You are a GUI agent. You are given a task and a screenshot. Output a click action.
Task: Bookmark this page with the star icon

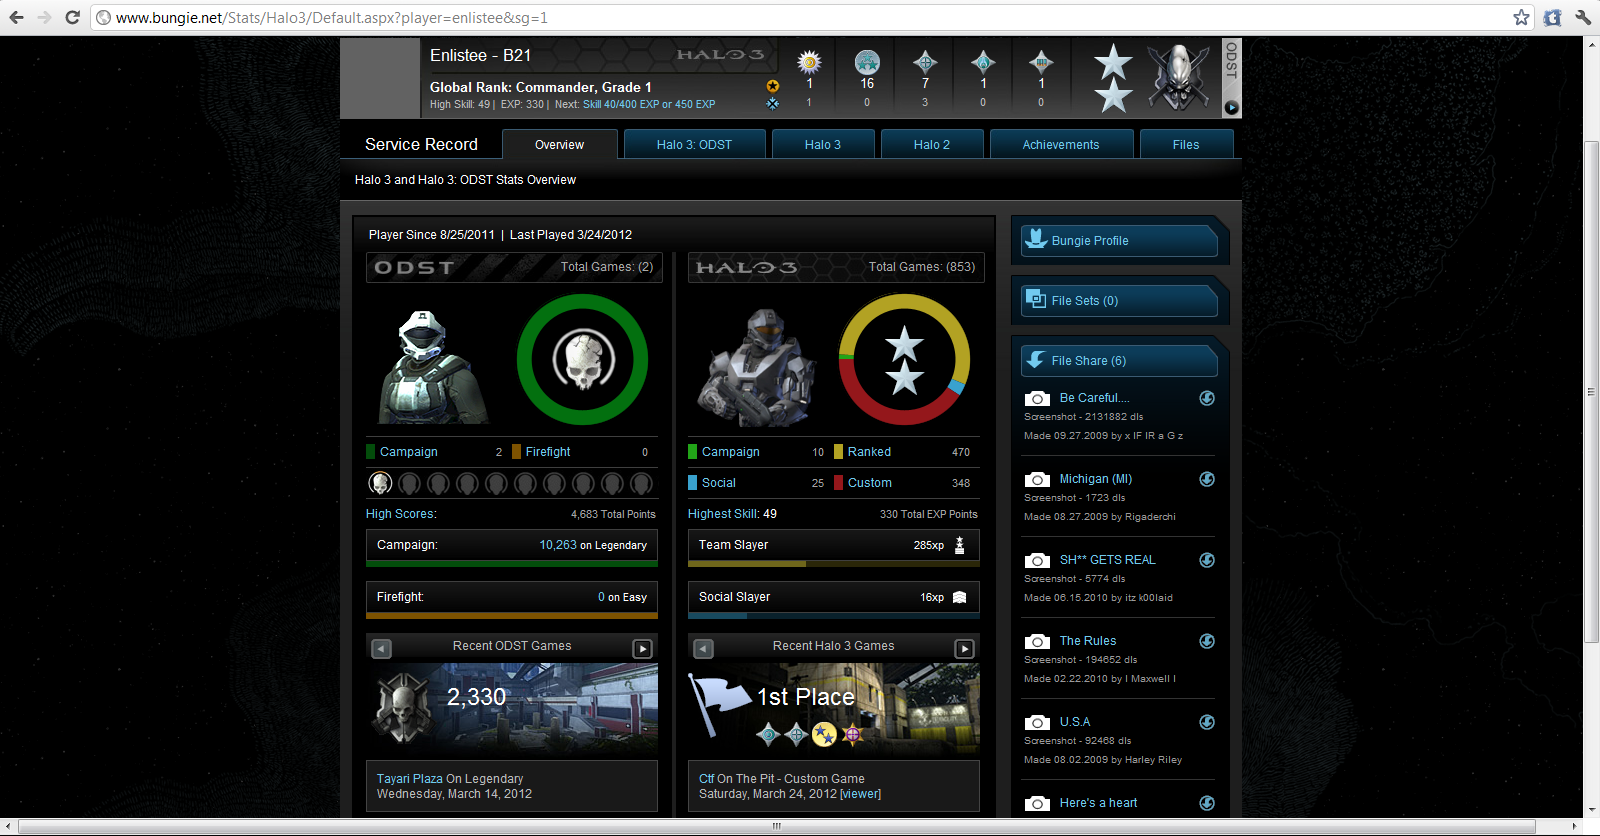pos(1521,17)
